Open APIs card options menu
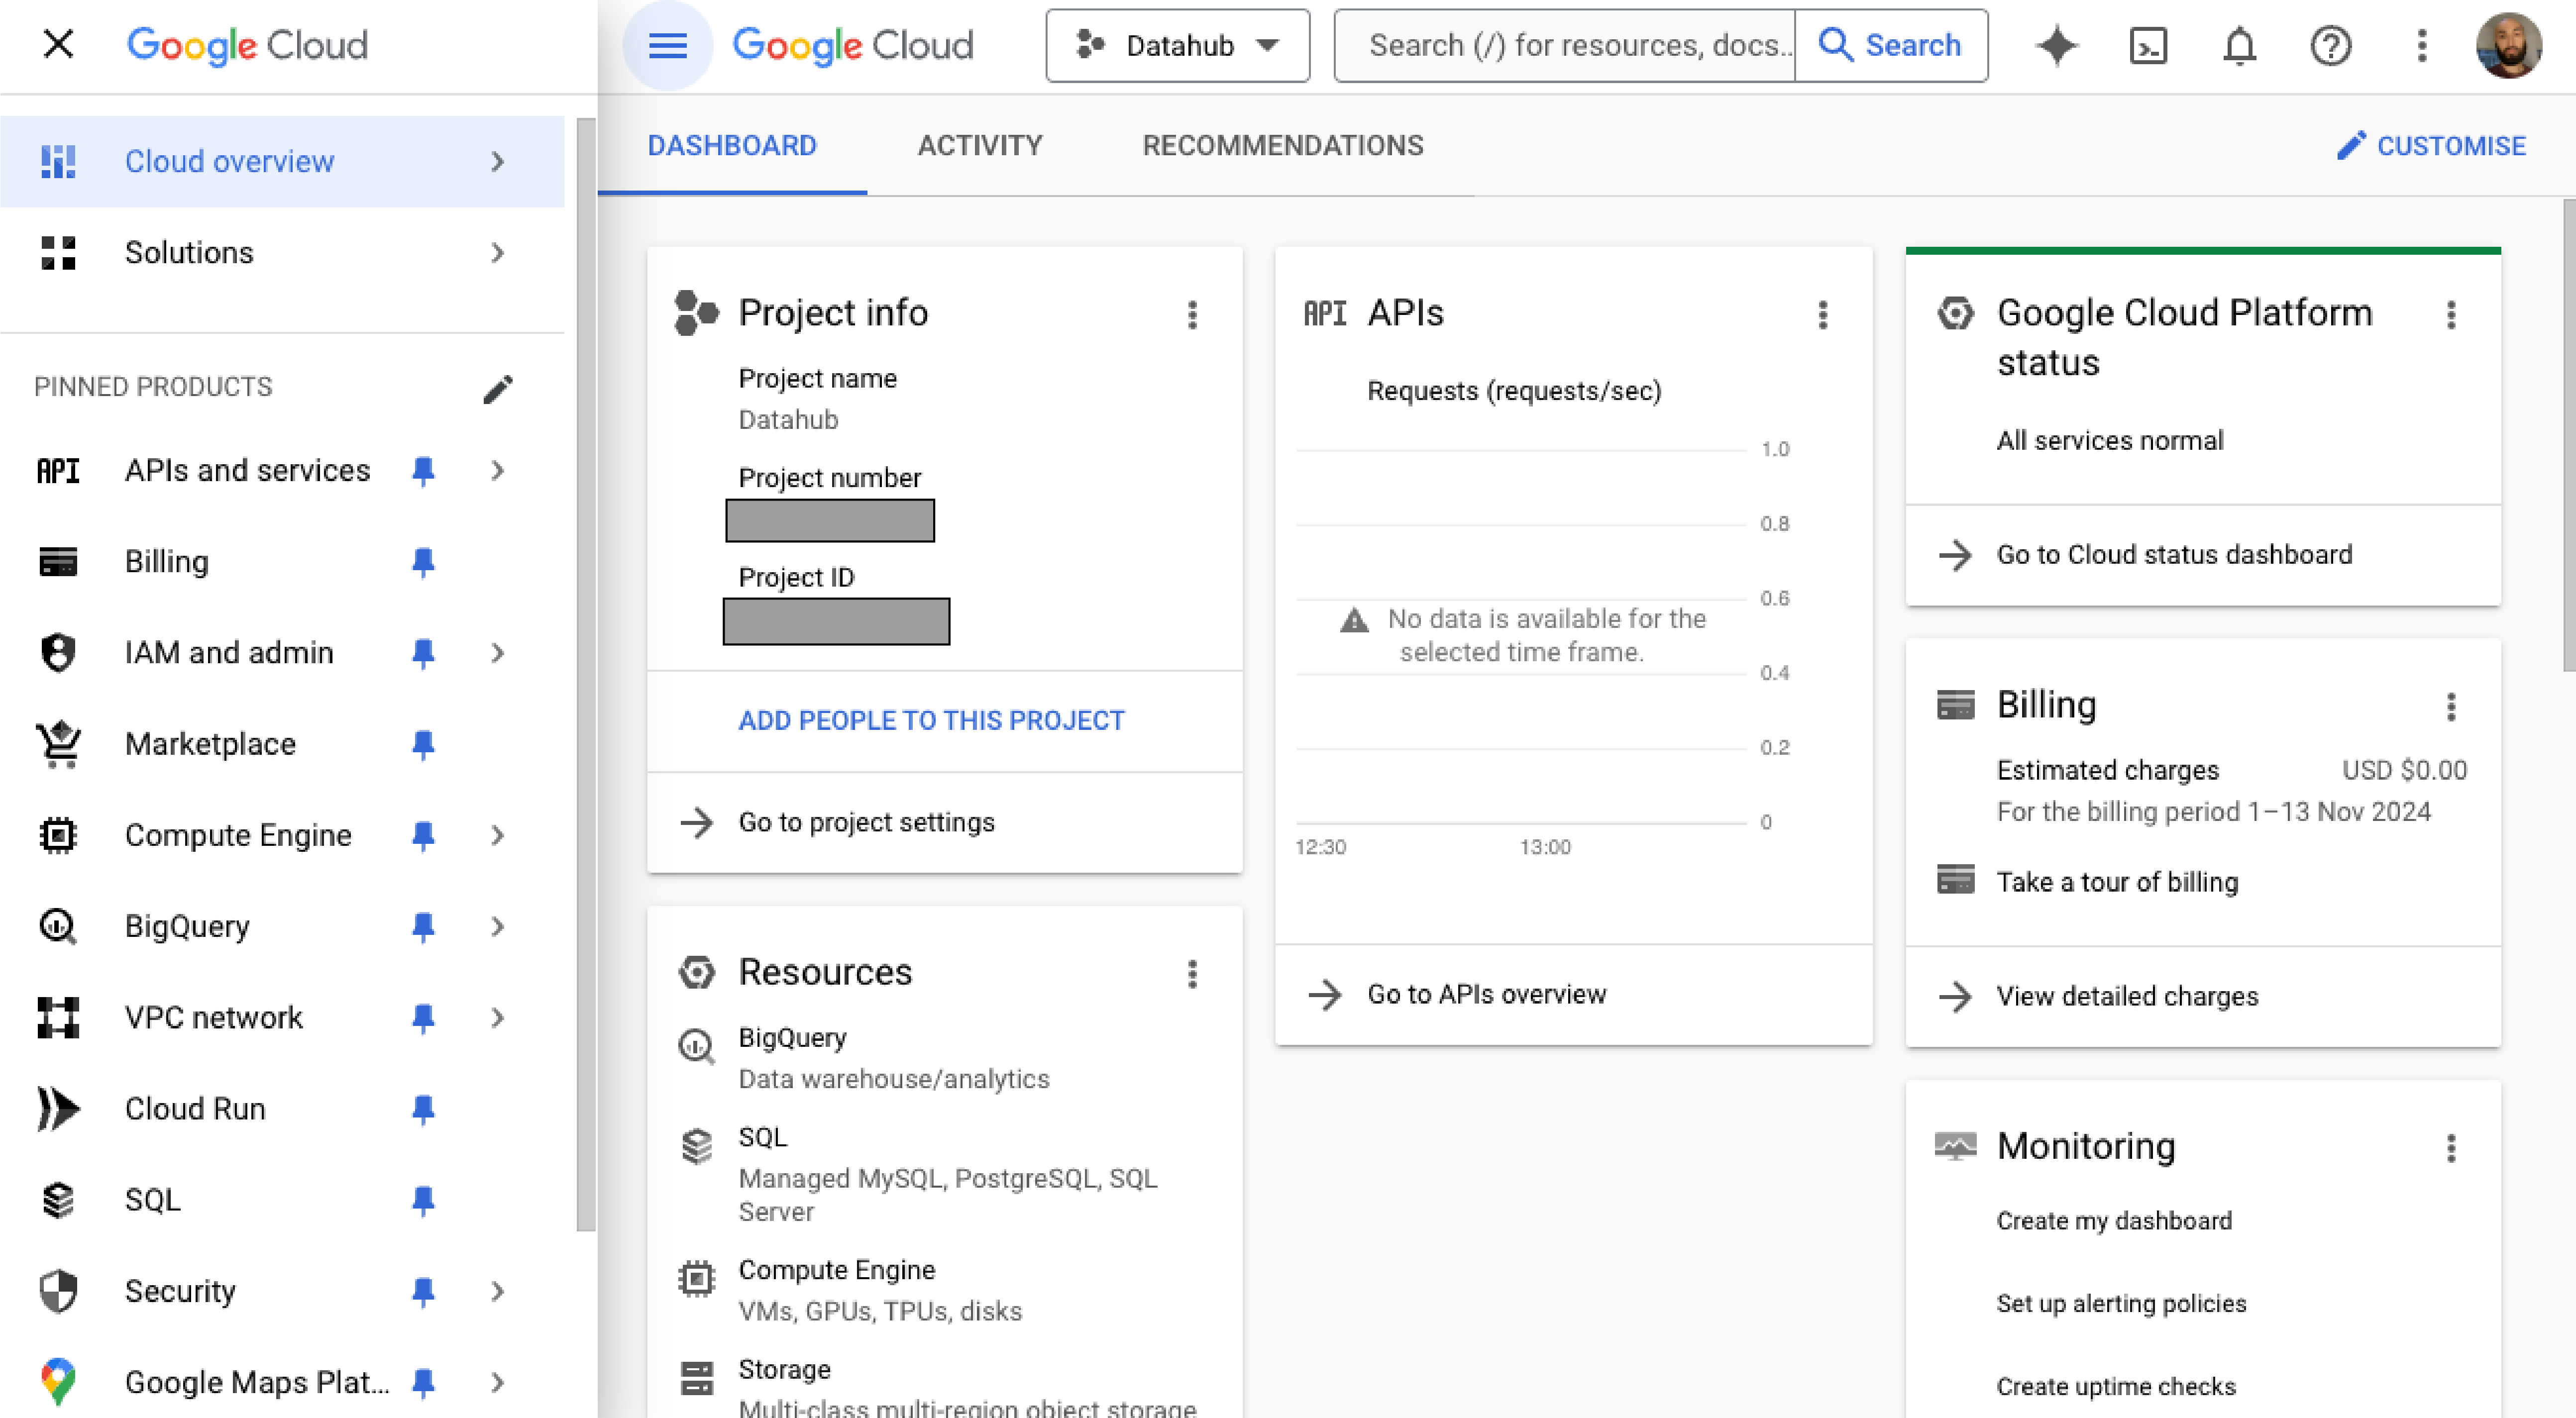 [x=1822, y=315]
